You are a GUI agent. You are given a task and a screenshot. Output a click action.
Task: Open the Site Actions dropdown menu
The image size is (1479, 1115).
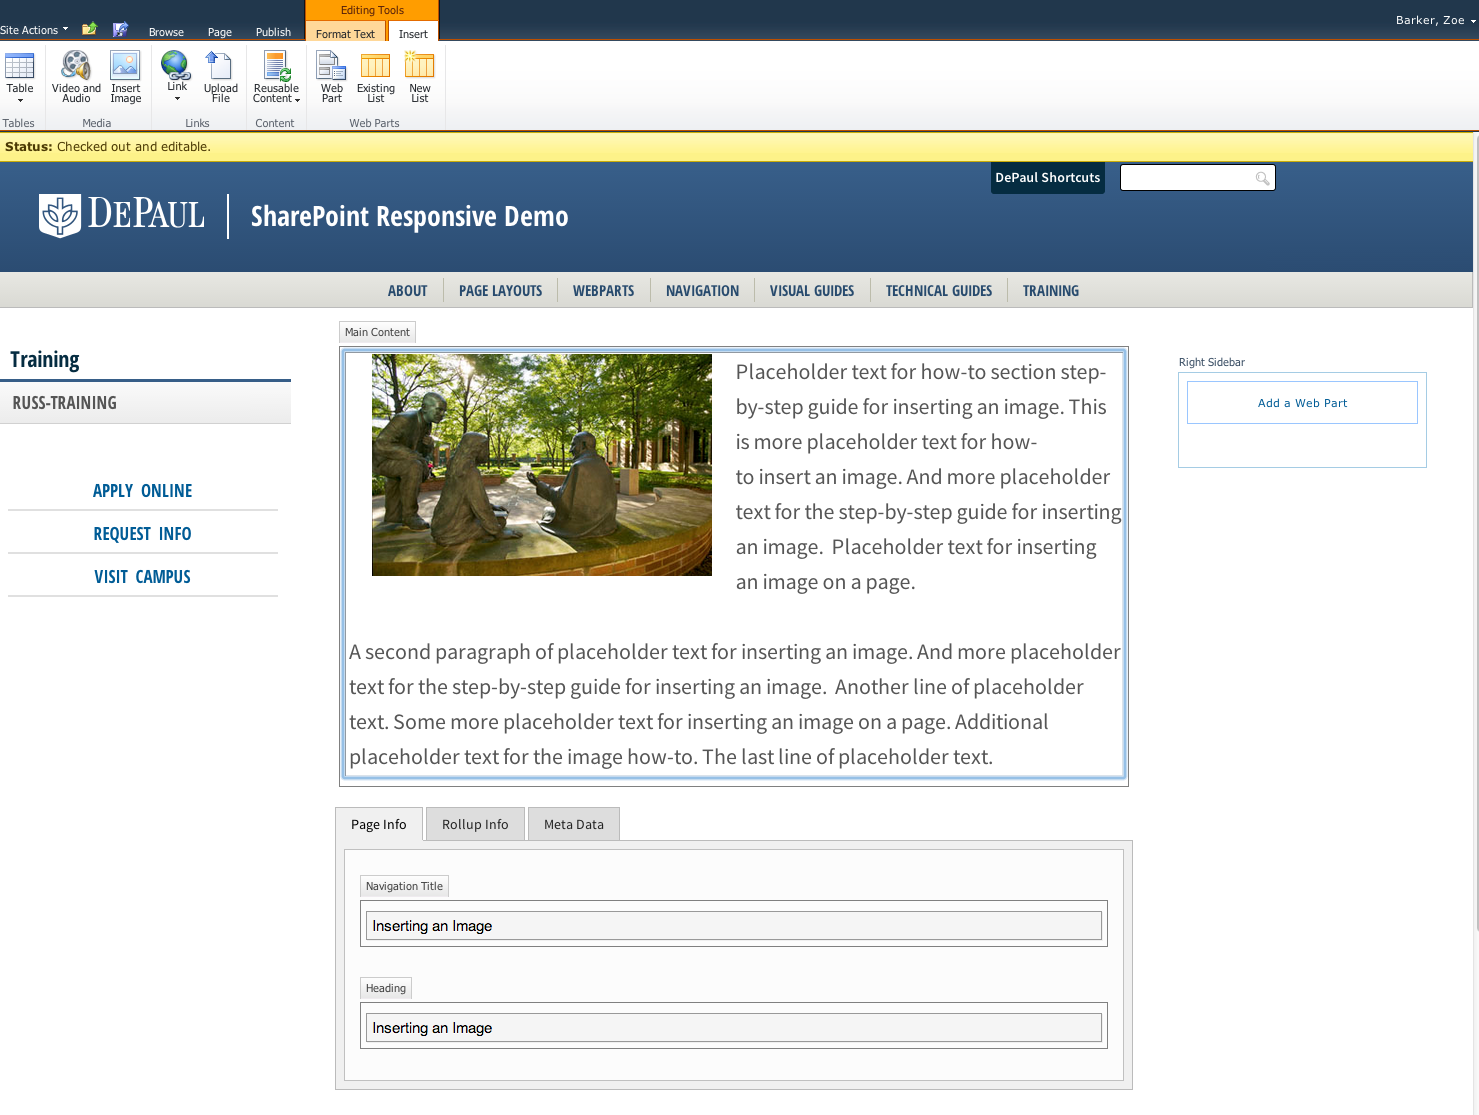(x=34, y=30)
